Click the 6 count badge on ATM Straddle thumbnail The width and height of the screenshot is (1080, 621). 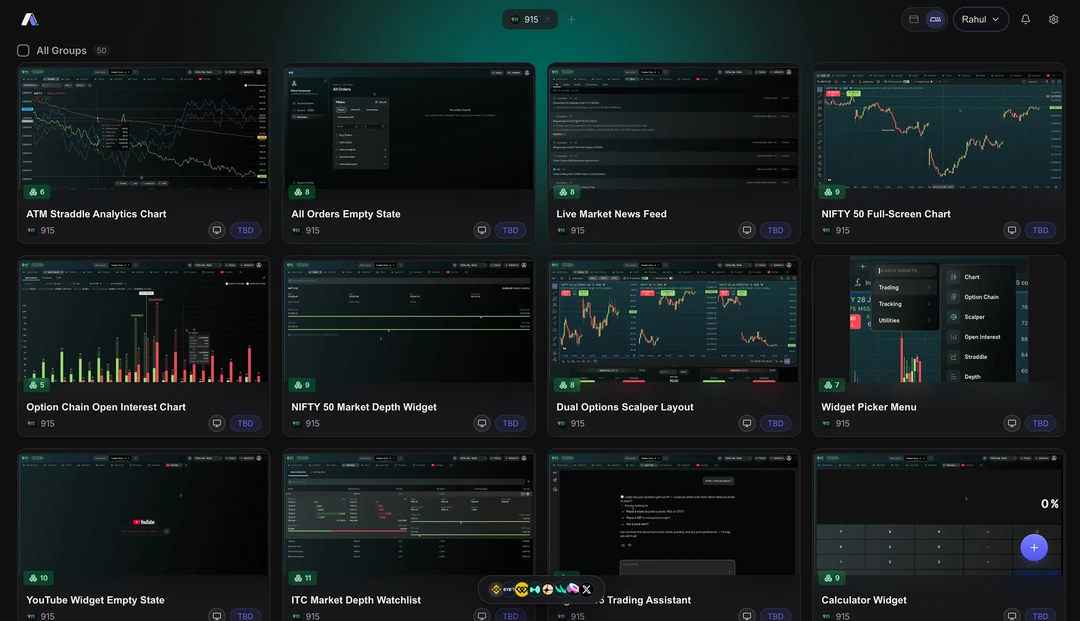[x=37, y=192]
